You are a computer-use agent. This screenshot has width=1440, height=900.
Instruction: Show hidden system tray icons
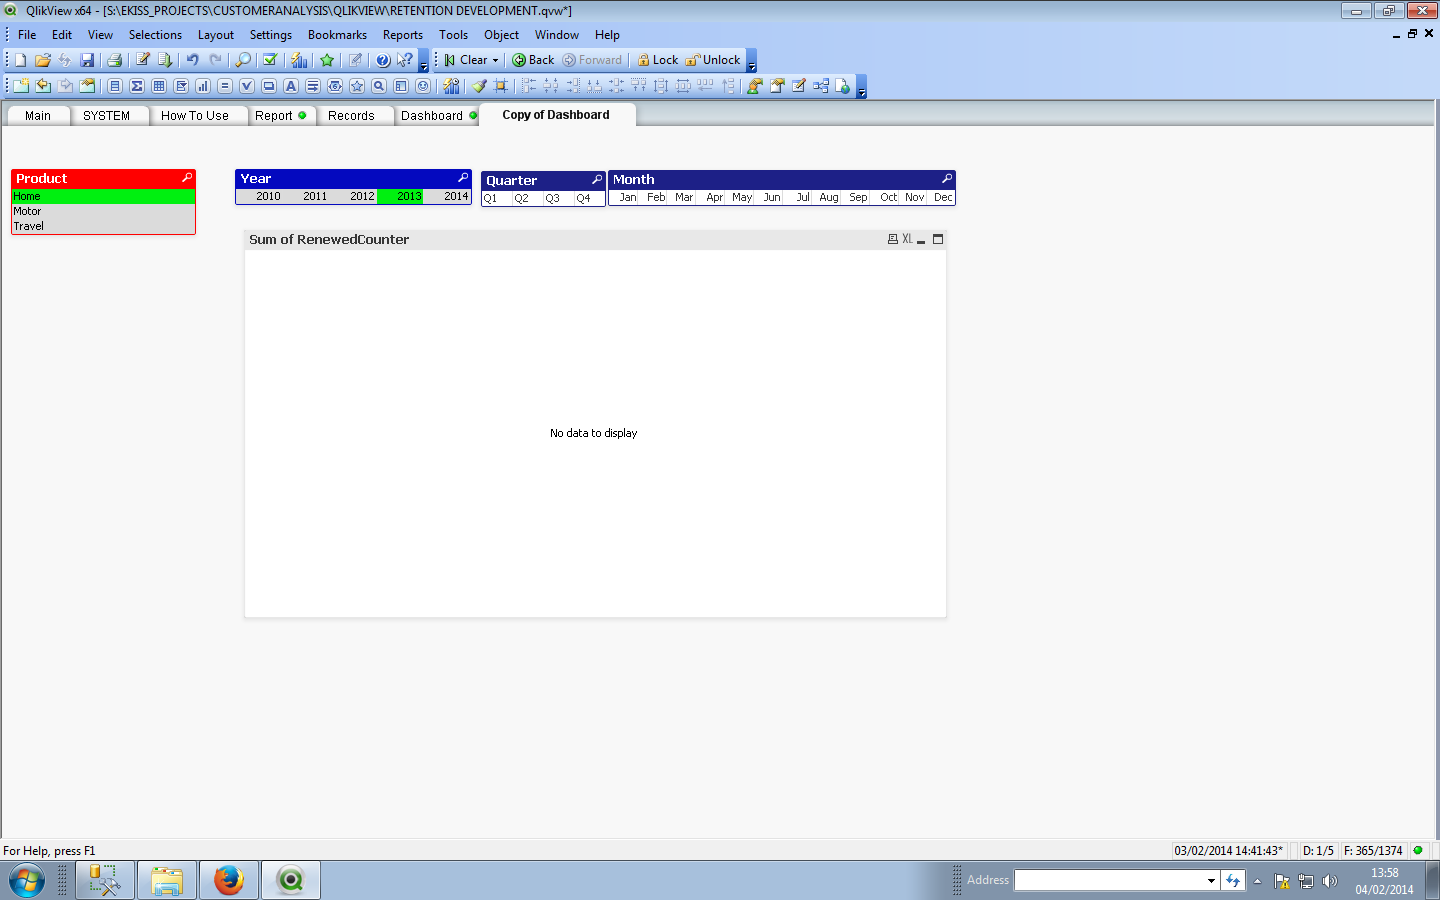click(x=1257, y=881)
